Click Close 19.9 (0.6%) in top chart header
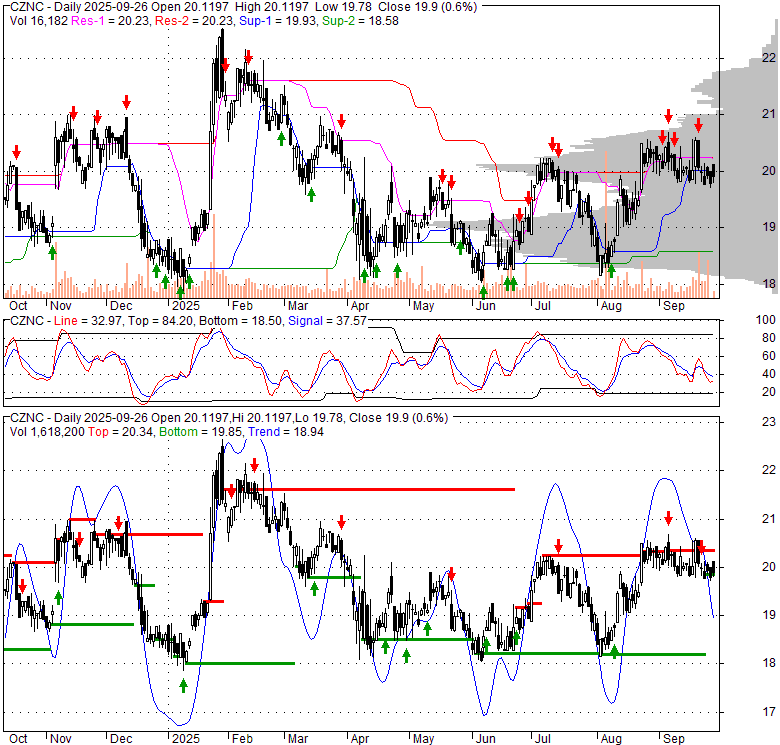The height and width of the screenshot is (745, 780). click(x=427, y=7)
